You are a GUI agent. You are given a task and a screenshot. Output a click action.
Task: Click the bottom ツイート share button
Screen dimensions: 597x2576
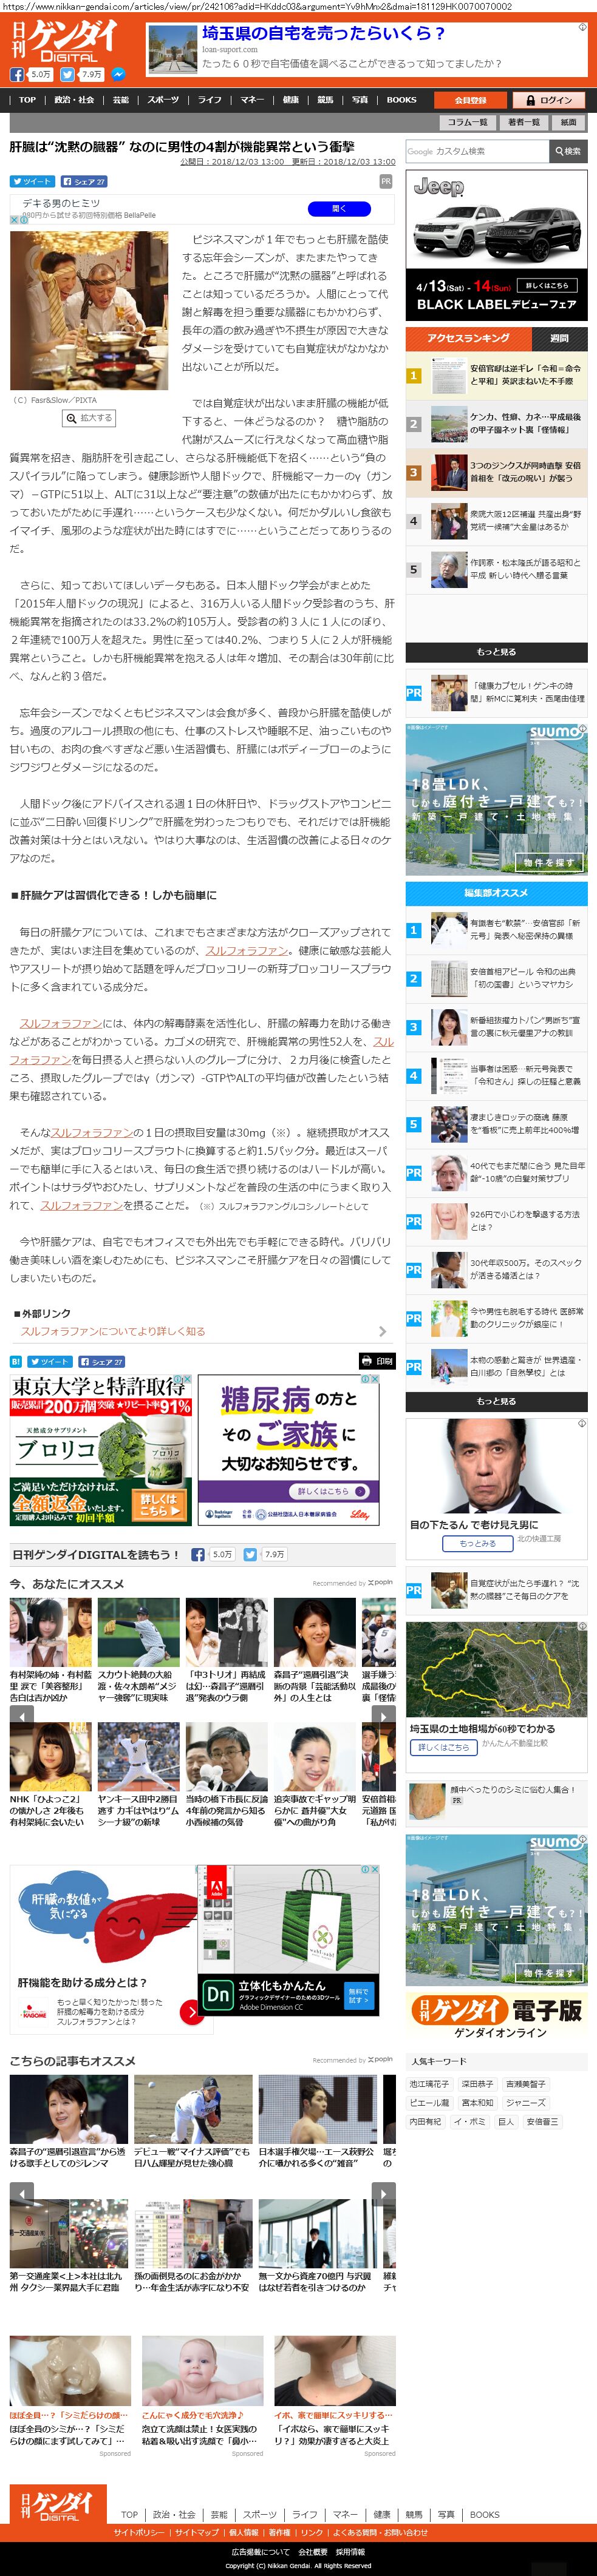click(49, 1361)
